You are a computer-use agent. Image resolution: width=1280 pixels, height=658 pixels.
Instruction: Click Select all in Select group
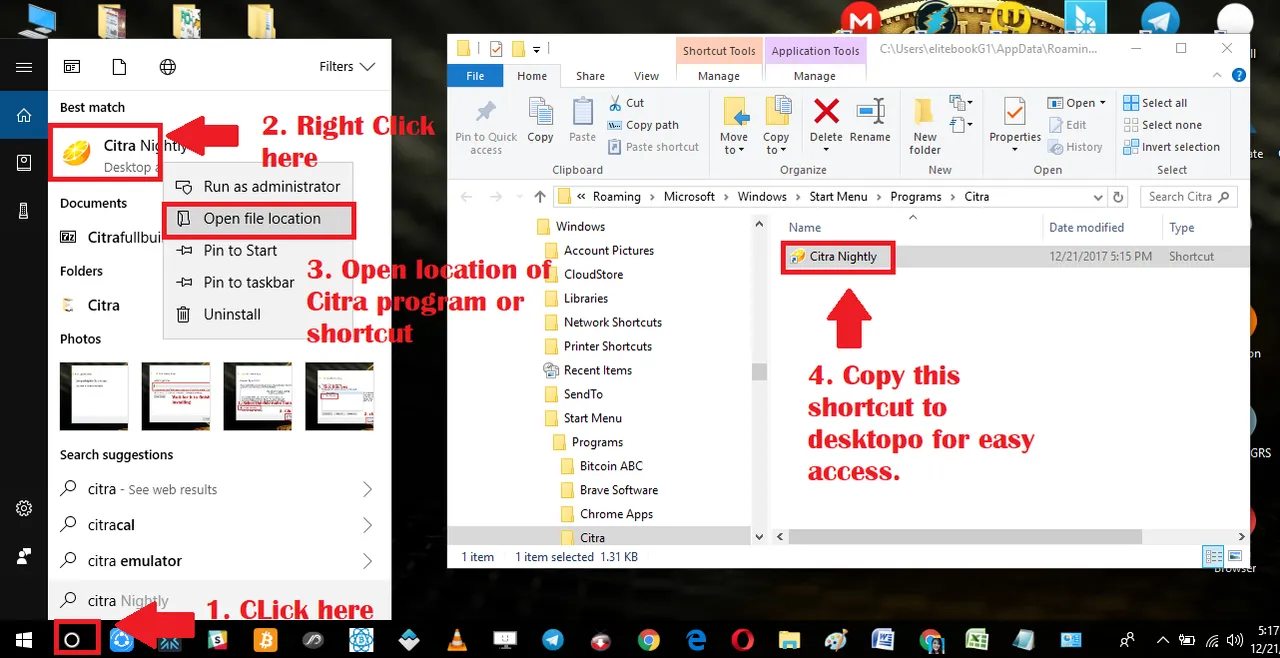(x=1155, y=103)
